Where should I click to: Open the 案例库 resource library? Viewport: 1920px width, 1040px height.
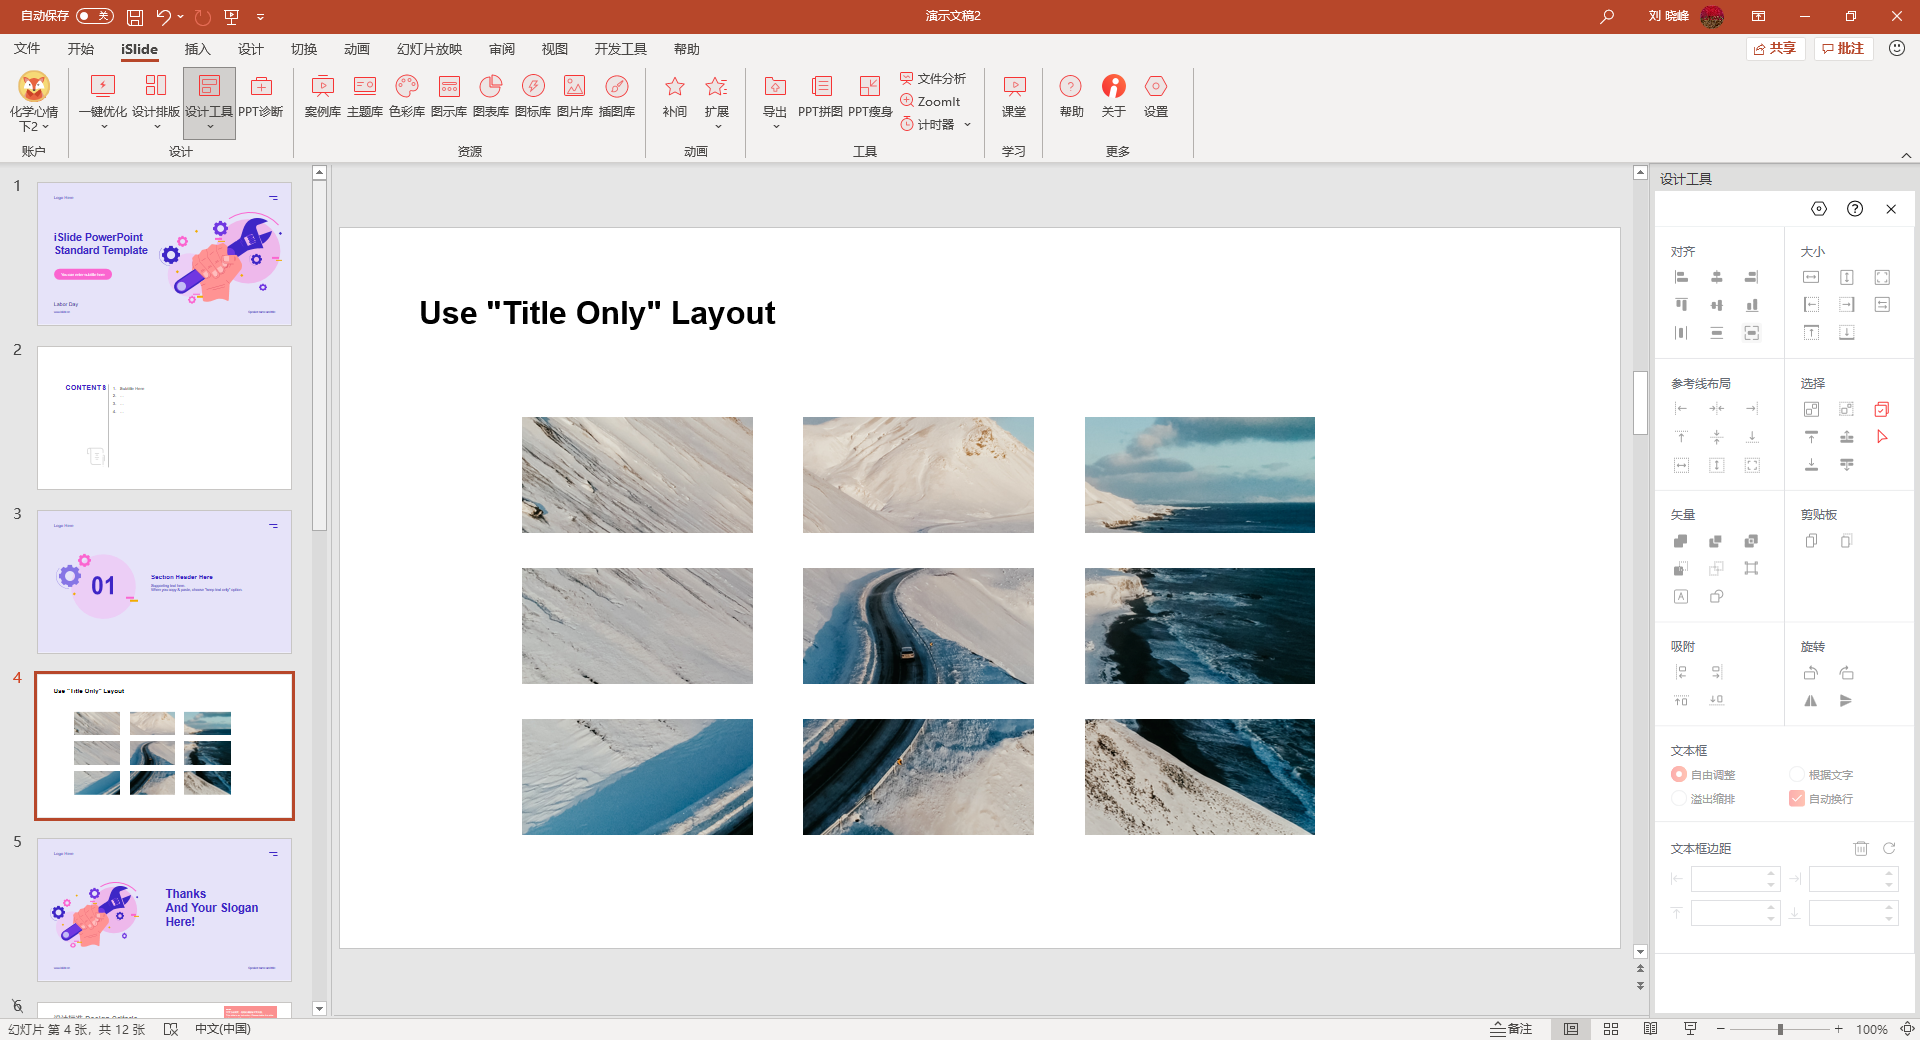coord(323,97)
